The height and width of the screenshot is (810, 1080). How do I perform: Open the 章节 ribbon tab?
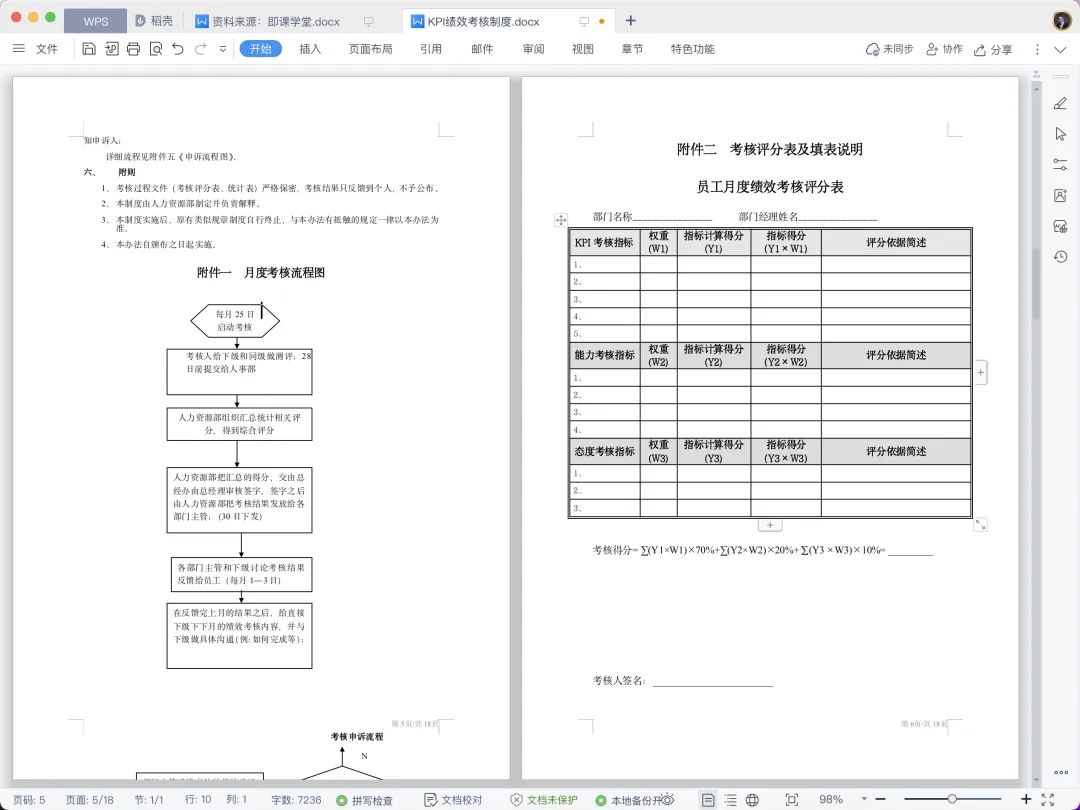click(632, 49)
